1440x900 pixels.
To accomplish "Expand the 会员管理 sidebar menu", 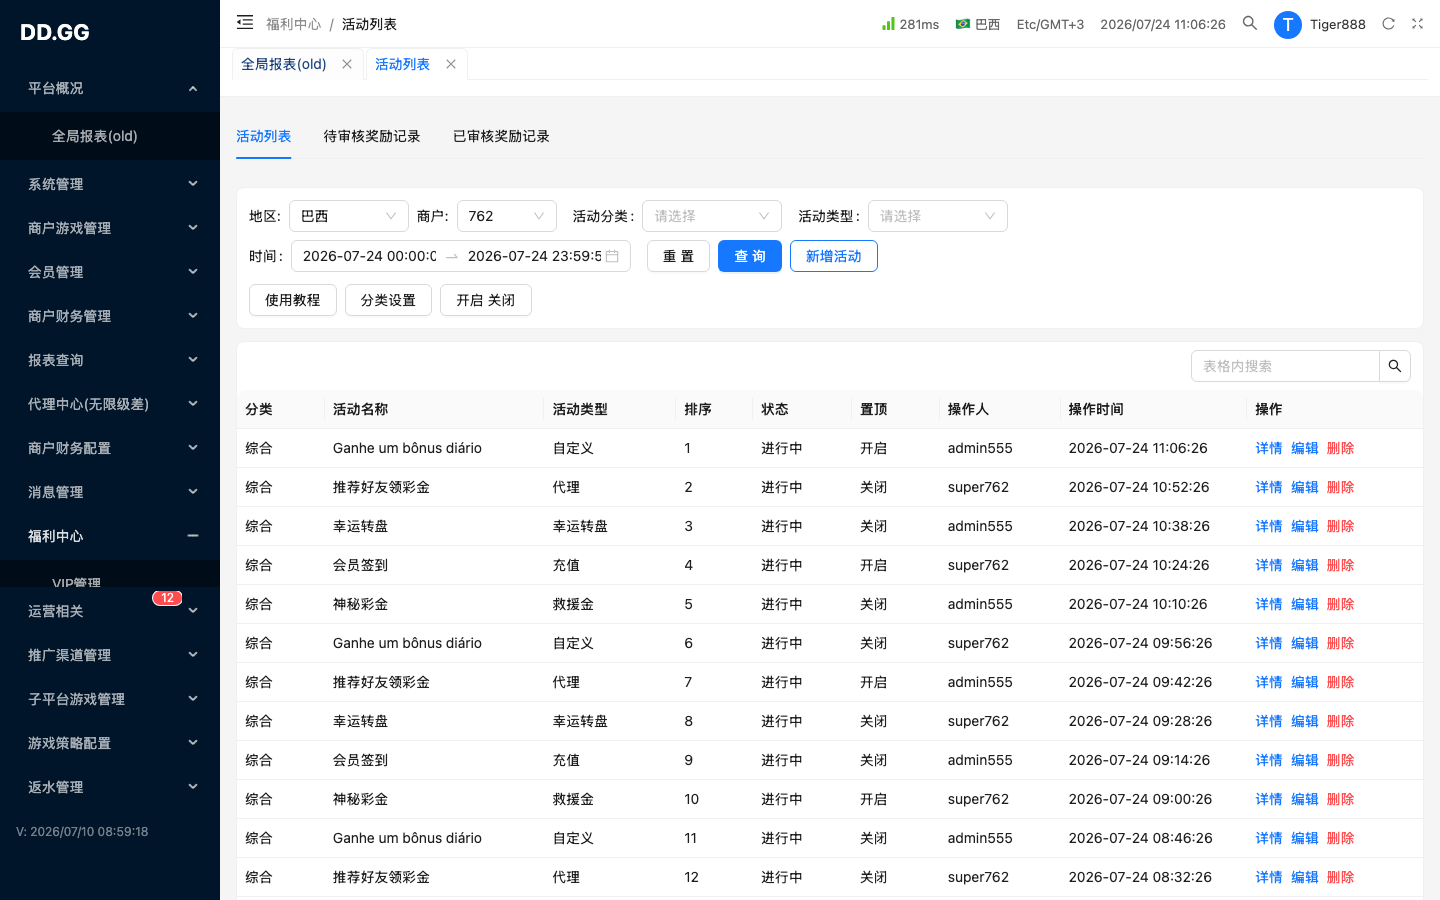I will (110, 272).
